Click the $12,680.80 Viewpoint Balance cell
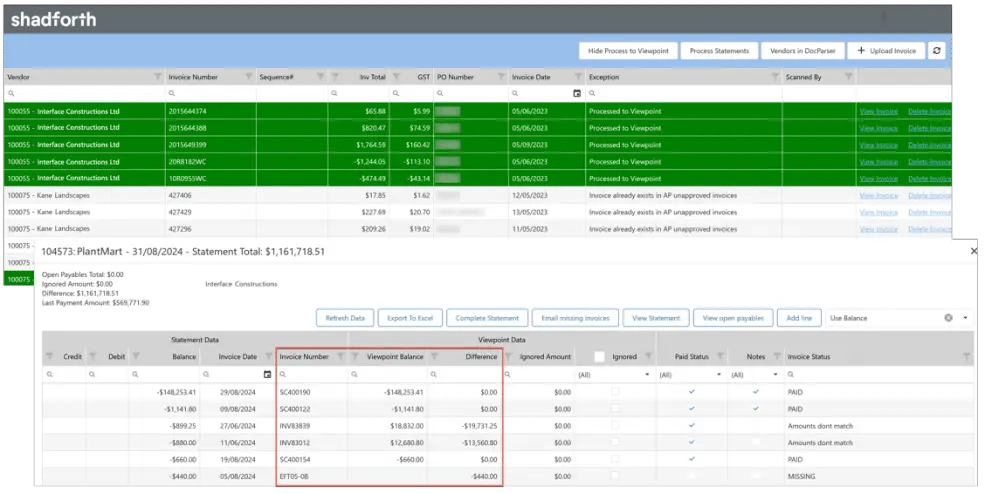Screen dimensions: 985x493 click(x=388, y=442)
